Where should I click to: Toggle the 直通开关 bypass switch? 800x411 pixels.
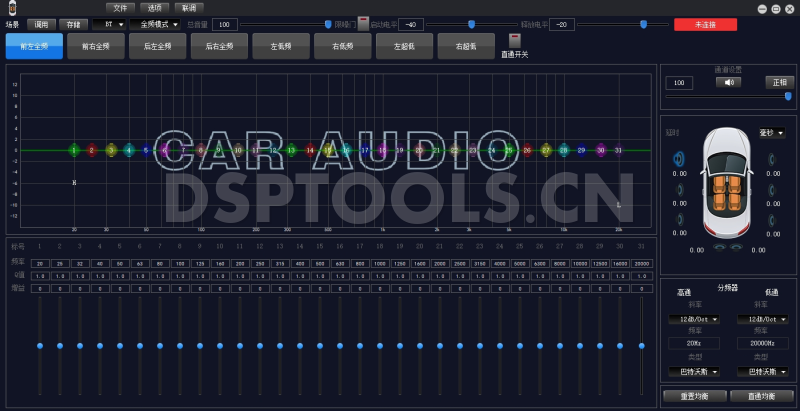515,41
